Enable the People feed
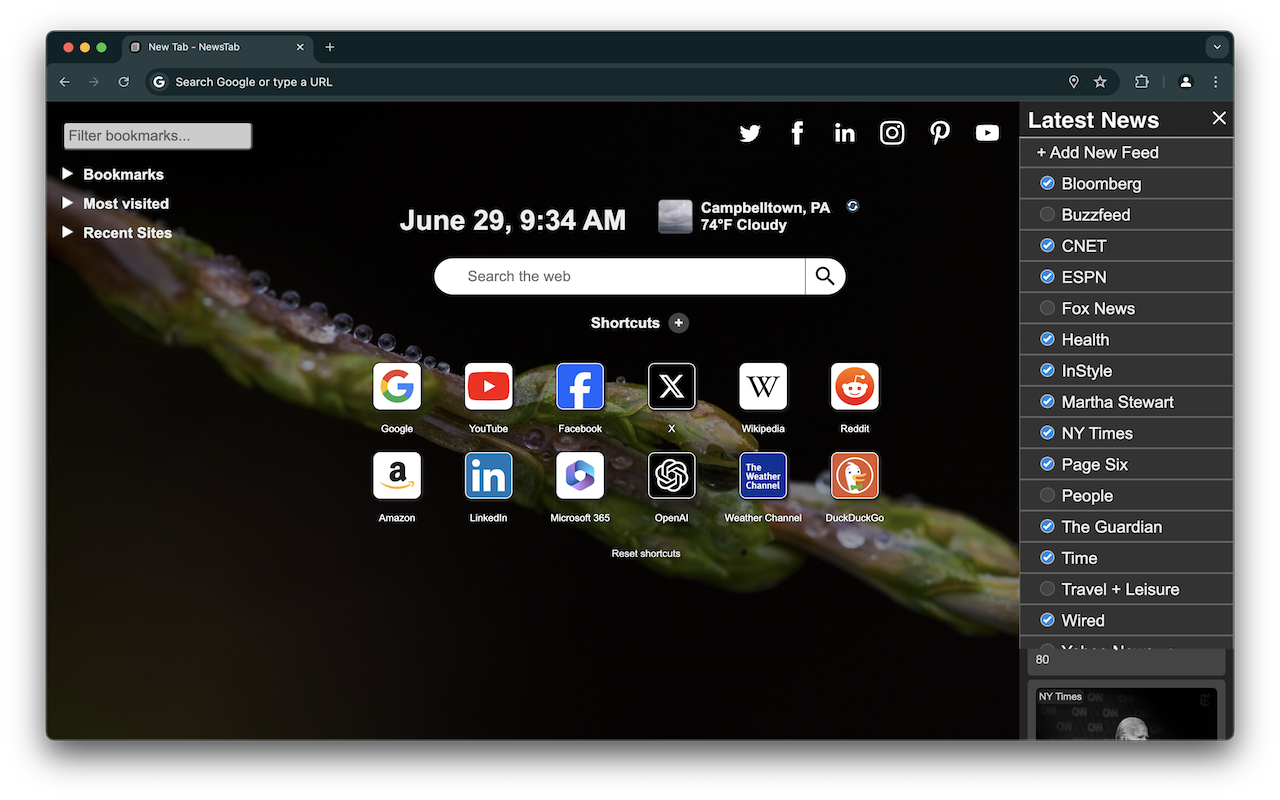 coord(1047,495)
